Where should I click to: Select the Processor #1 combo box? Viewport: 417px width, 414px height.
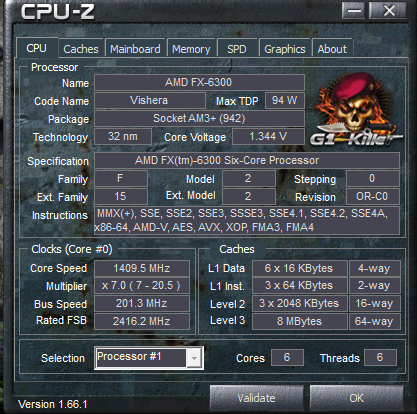point(149,358)
